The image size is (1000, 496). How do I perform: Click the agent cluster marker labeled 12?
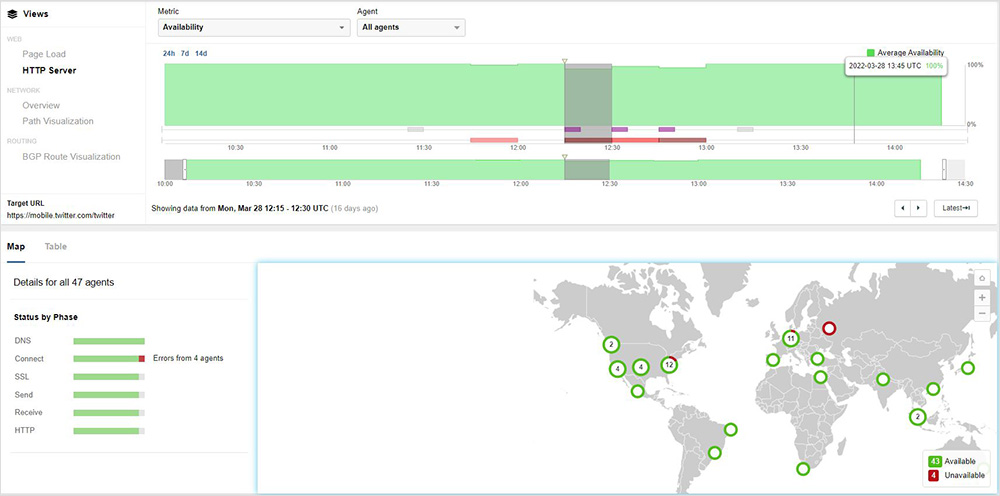(x=669, y=366)
